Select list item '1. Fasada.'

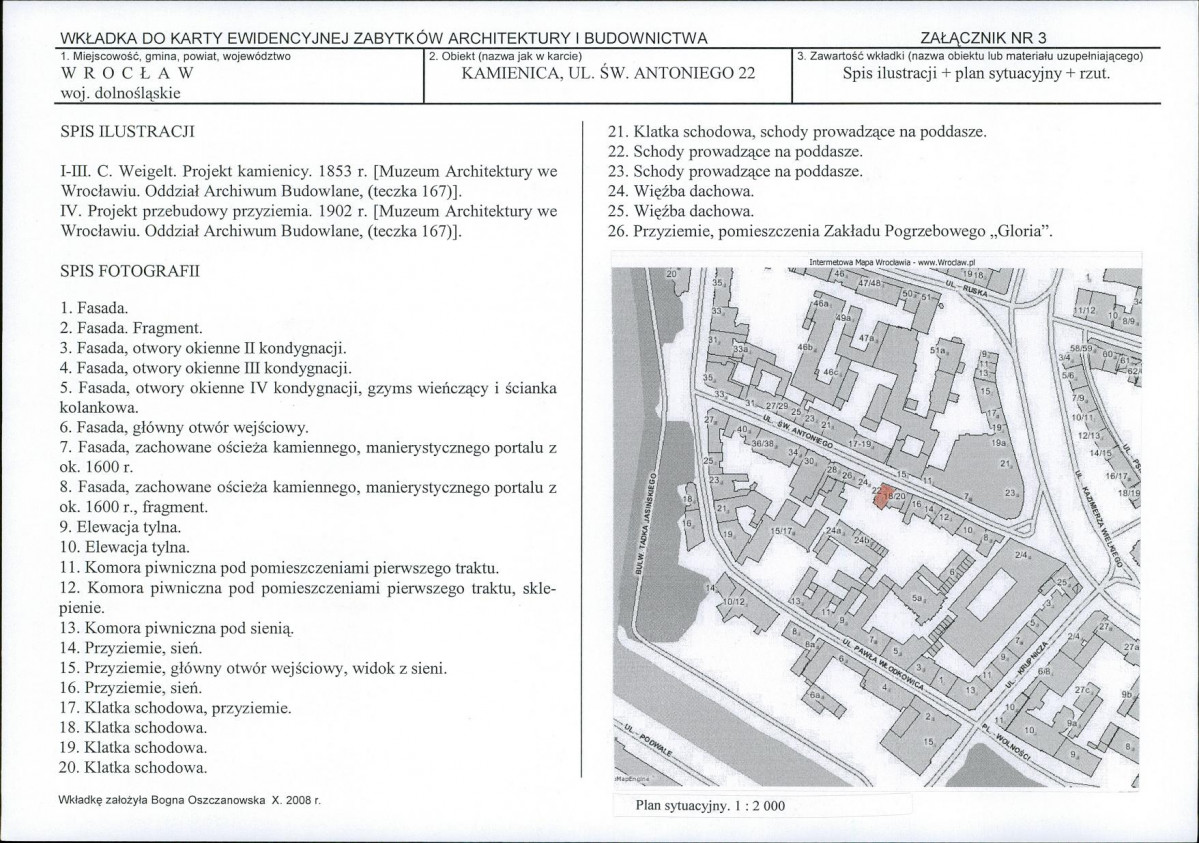[x=94, y=308]
